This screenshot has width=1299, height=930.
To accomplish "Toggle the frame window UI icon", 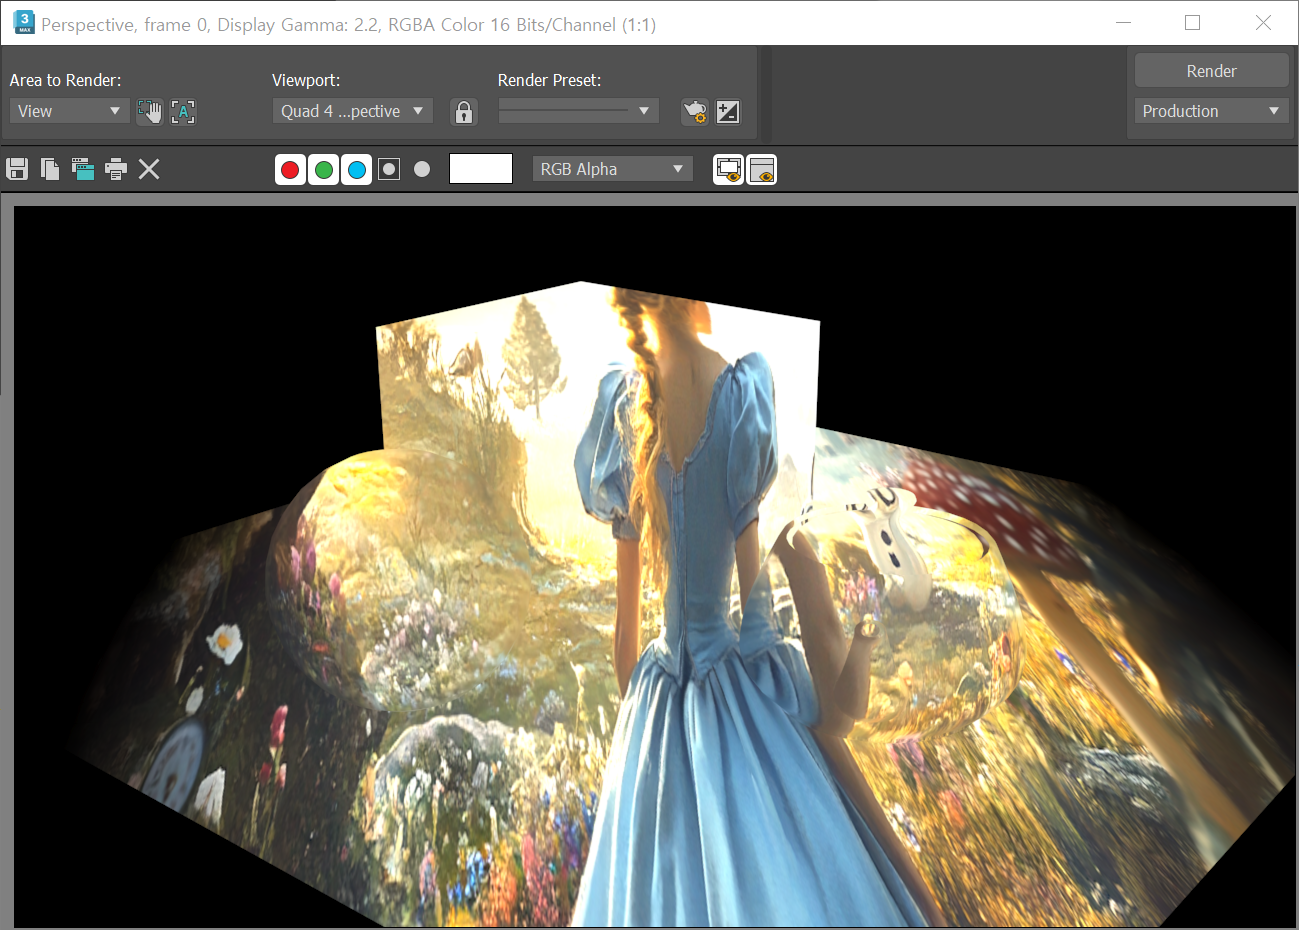I will tap(762, 170).
